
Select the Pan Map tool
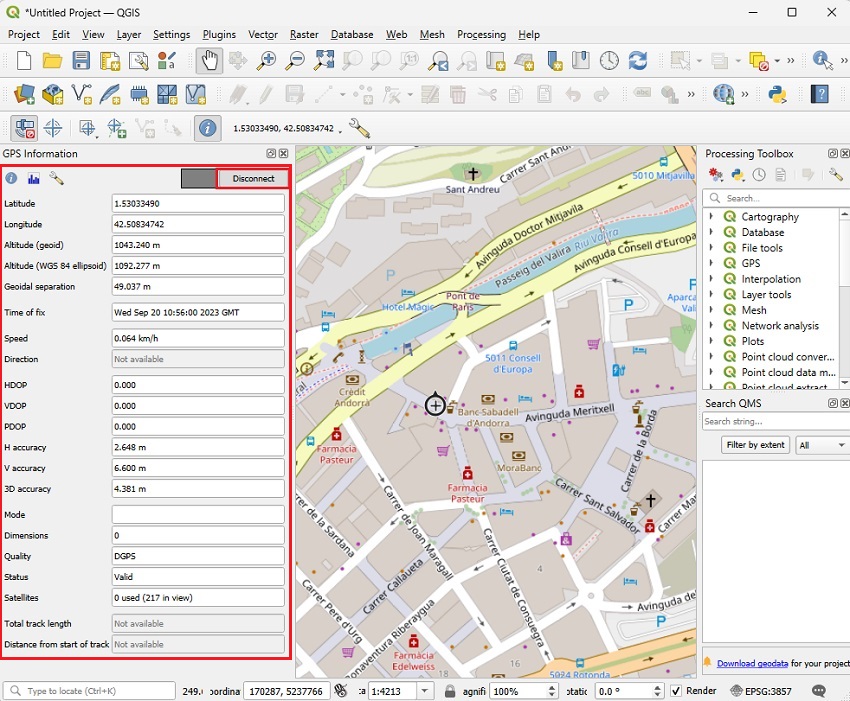point(209,61)
